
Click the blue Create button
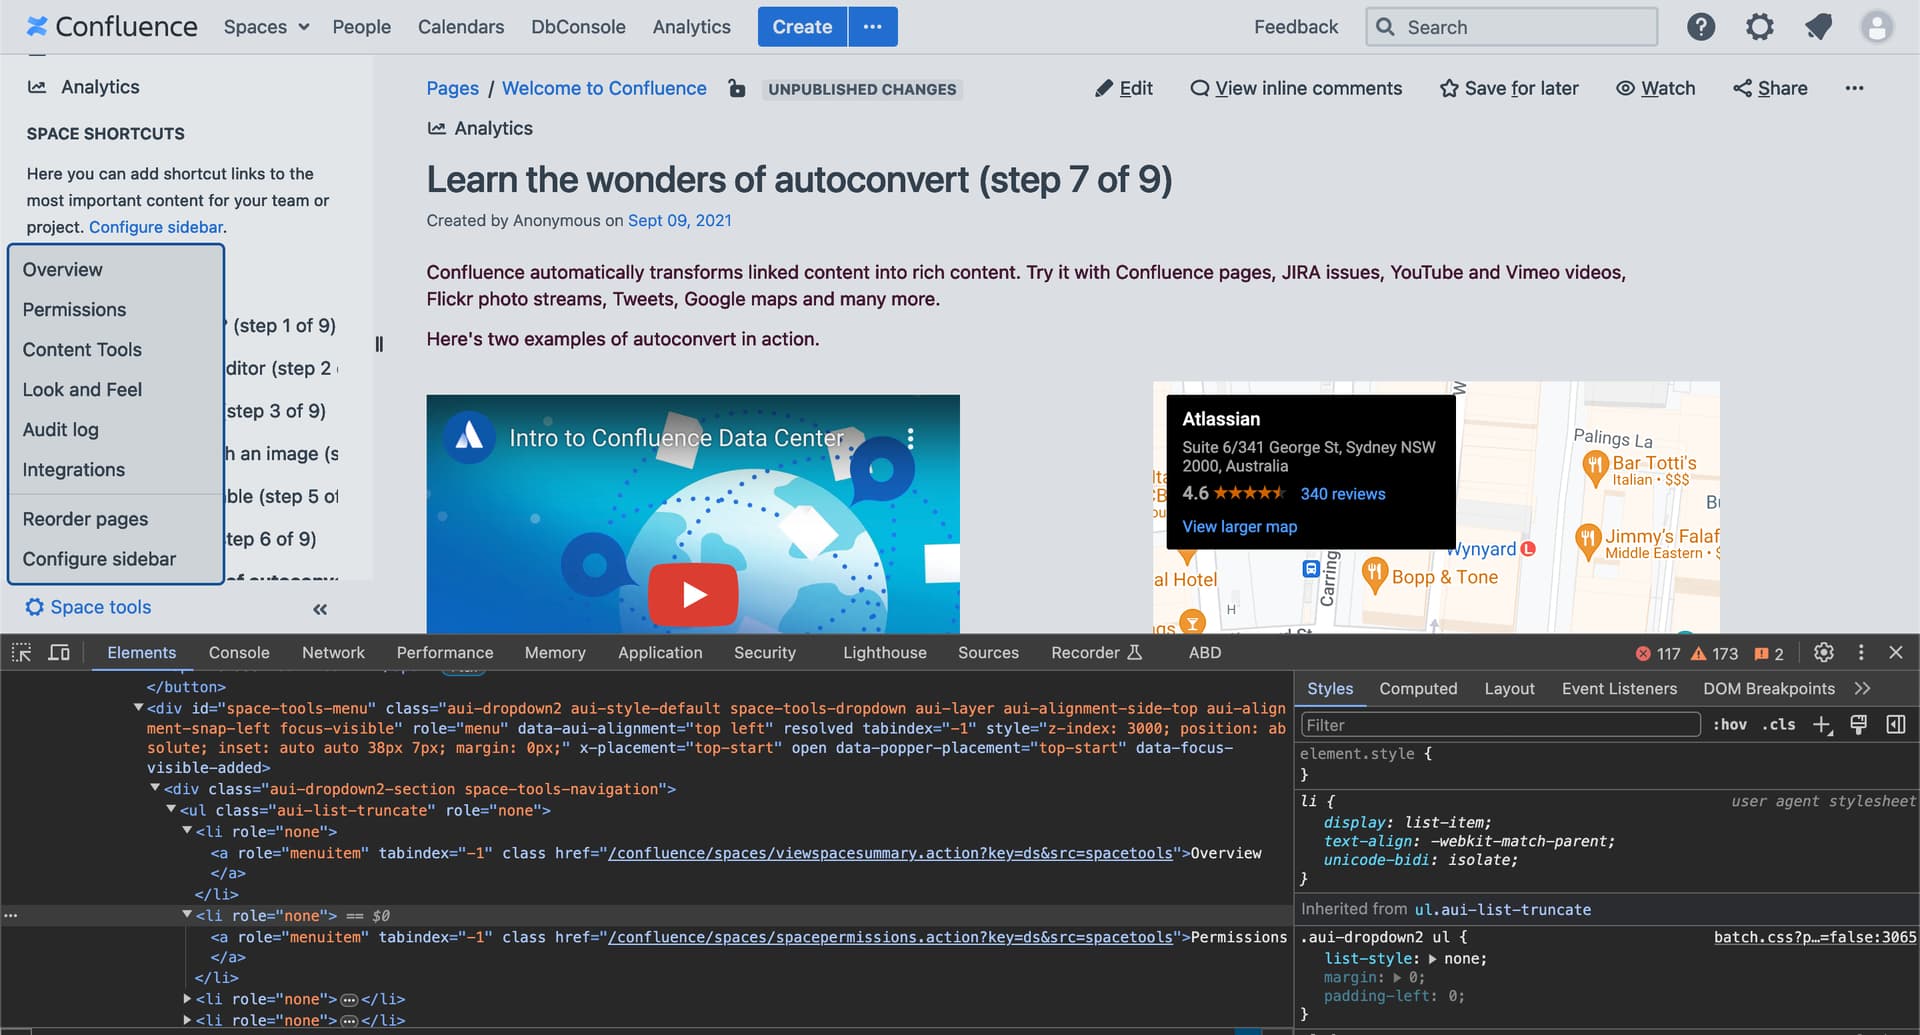pyautogui.click(x=802, y=27)
